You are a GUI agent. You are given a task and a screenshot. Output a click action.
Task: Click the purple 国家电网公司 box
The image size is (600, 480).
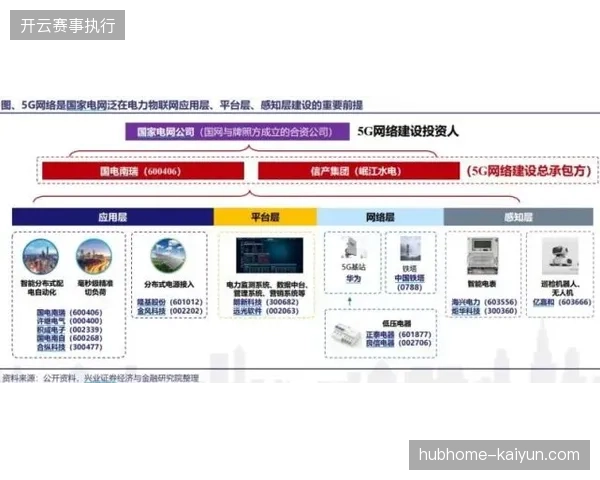coord(237,132)
